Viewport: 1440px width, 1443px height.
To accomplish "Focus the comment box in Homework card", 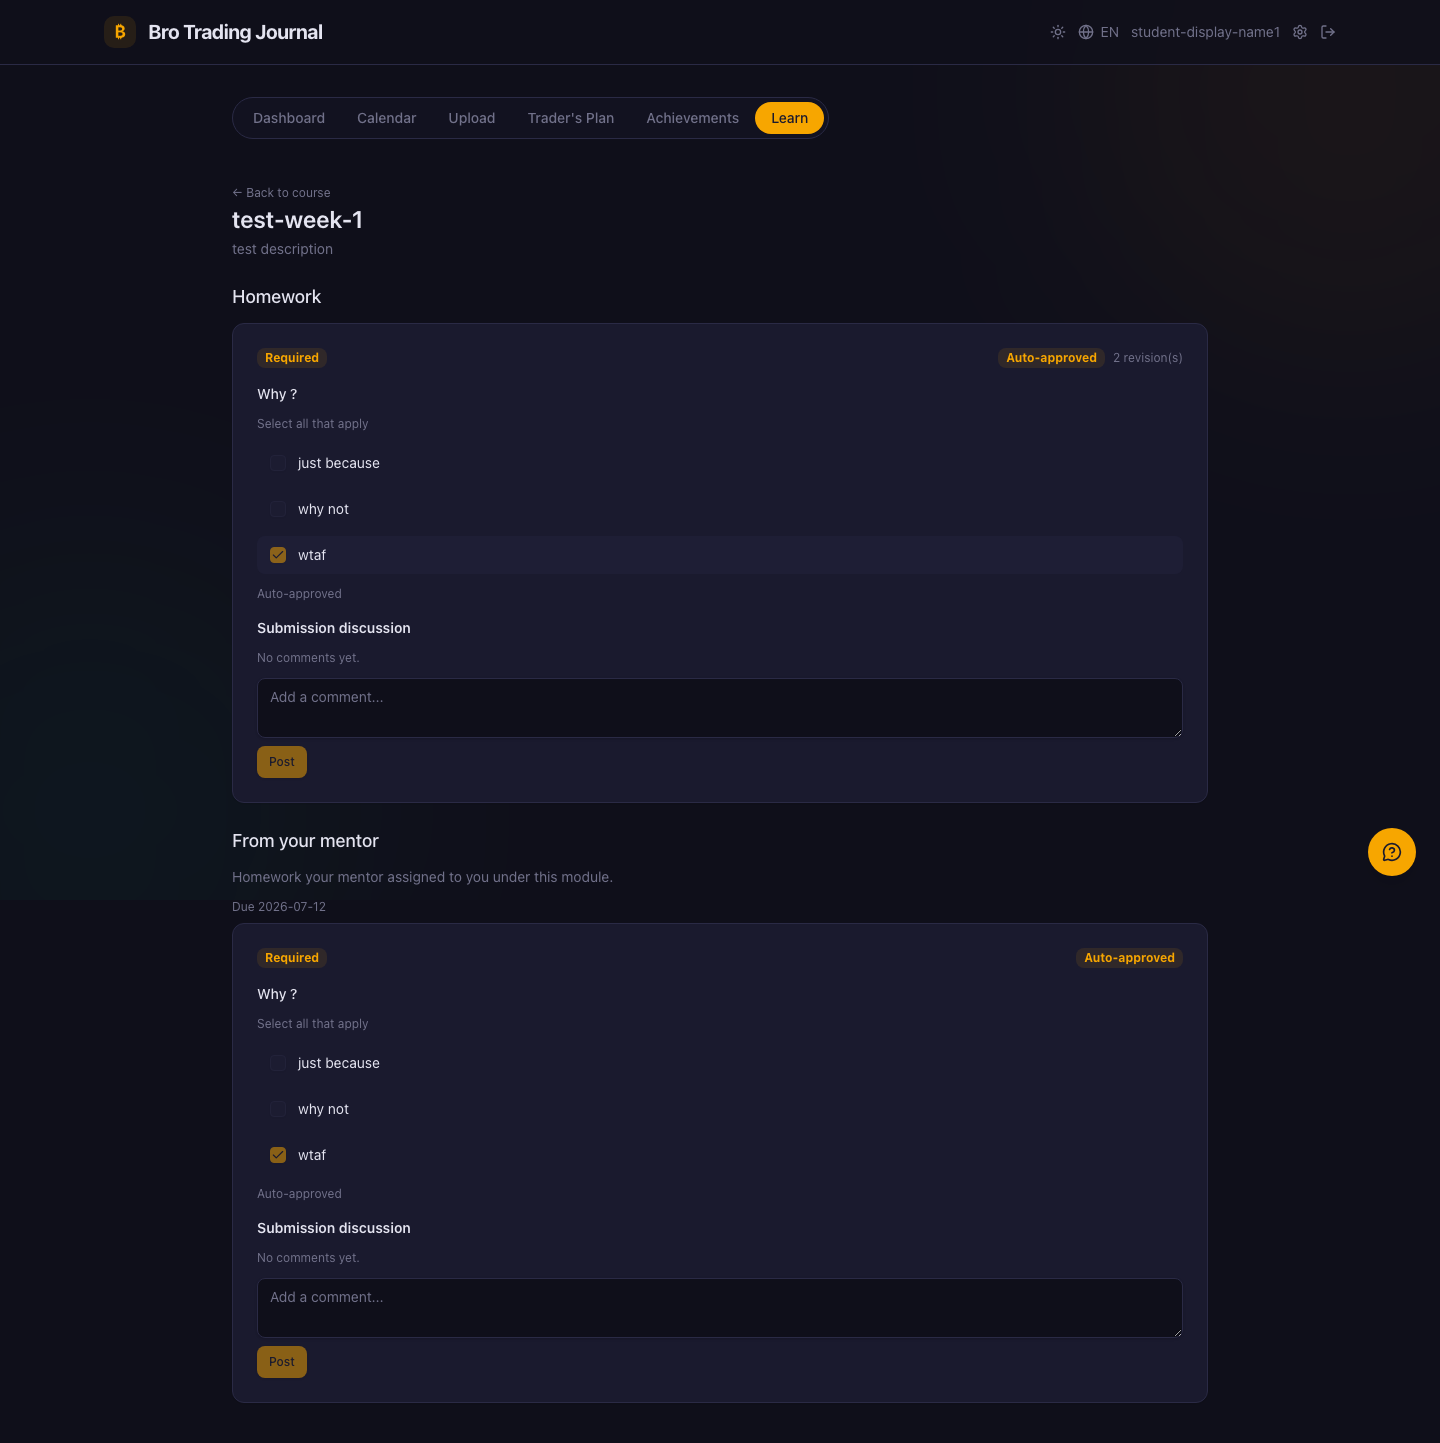I will click(720, 708).
